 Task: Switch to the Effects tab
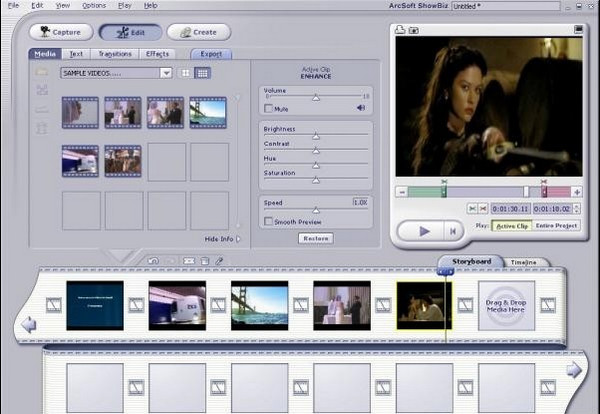[x=157, y=54]
